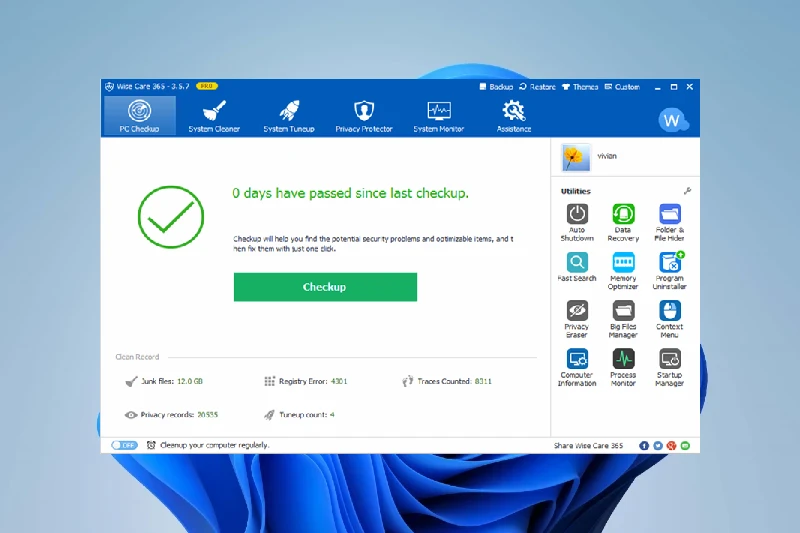Click the Backup option in title bar
The width and height of the screenshot is (800, 533).
point(496,87)
